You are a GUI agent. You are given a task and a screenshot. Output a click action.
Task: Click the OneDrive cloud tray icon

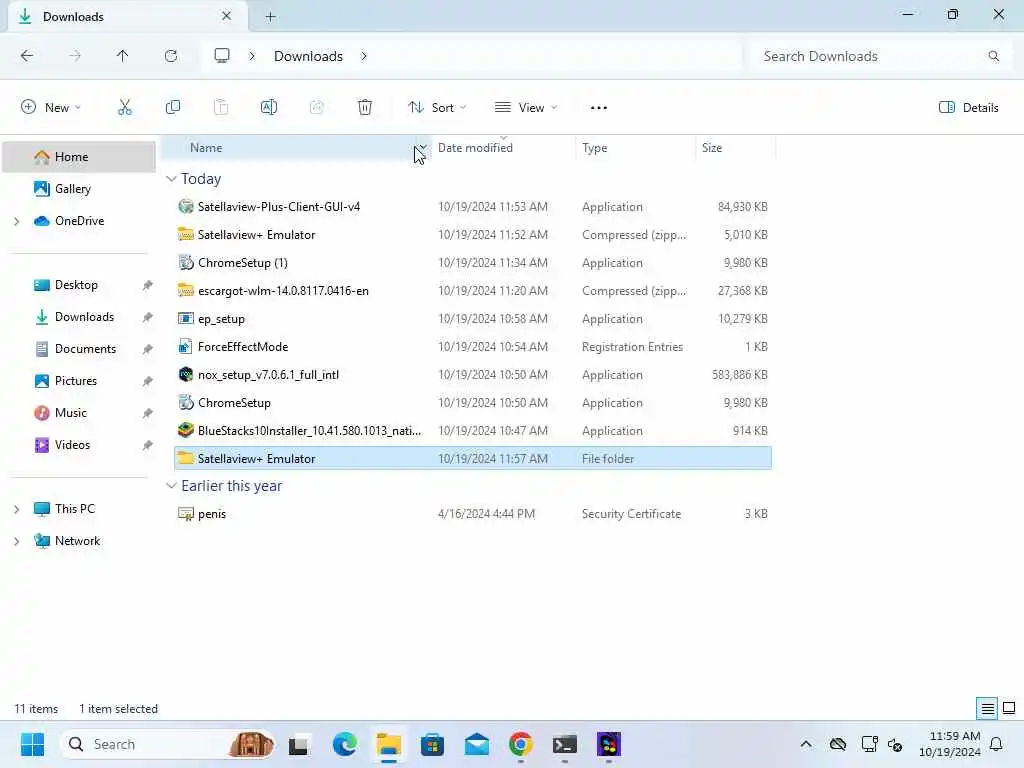point(838,744)
